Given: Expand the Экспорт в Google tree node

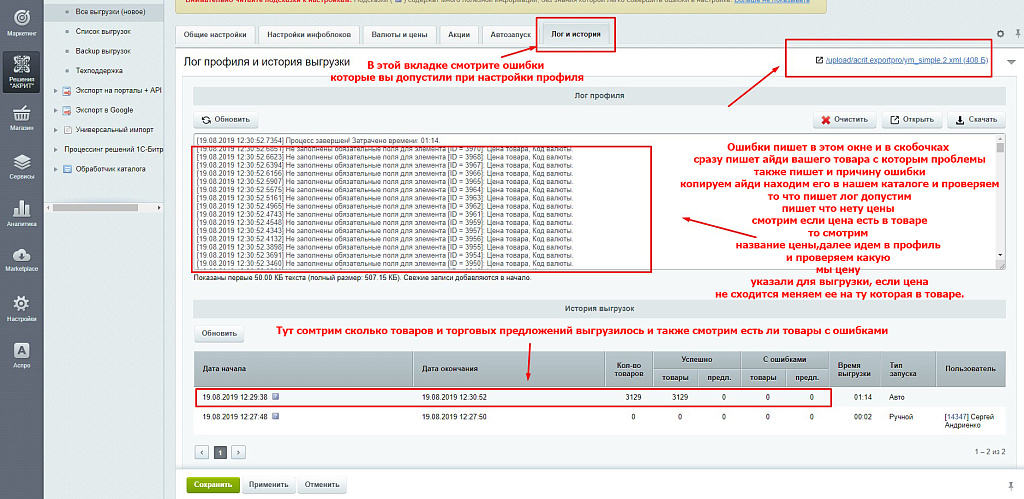Looking at the screenshot, I should click(55, 110).
